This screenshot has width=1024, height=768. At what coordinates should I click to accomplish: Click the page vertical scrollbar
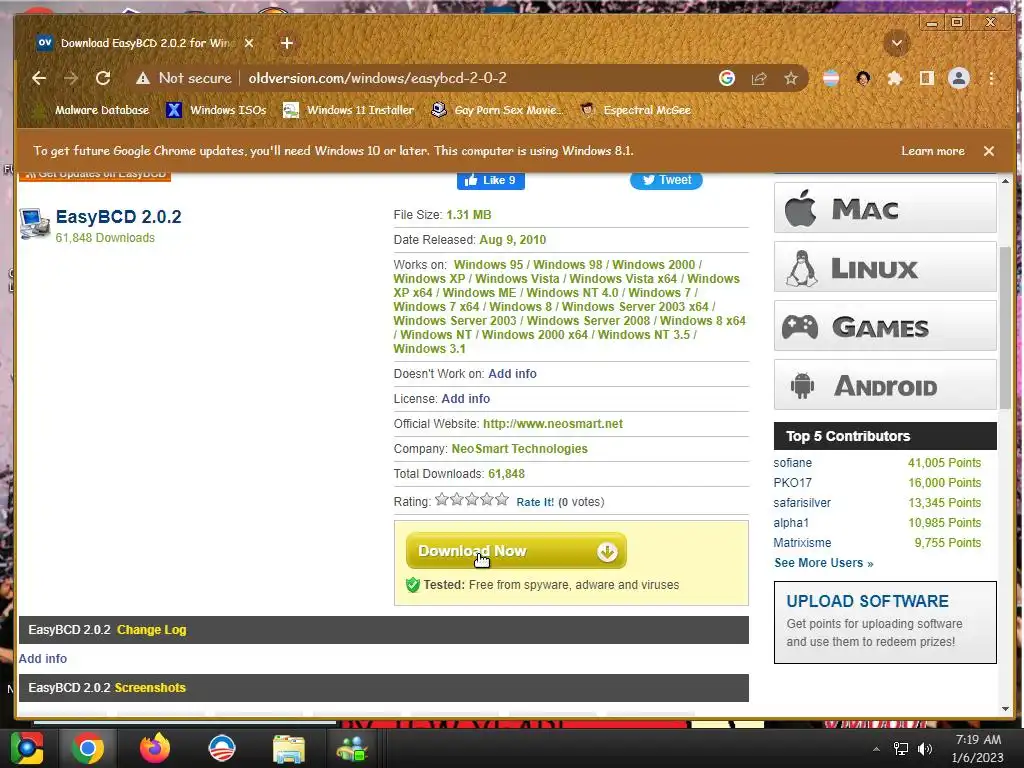(x=1005, y=327)
